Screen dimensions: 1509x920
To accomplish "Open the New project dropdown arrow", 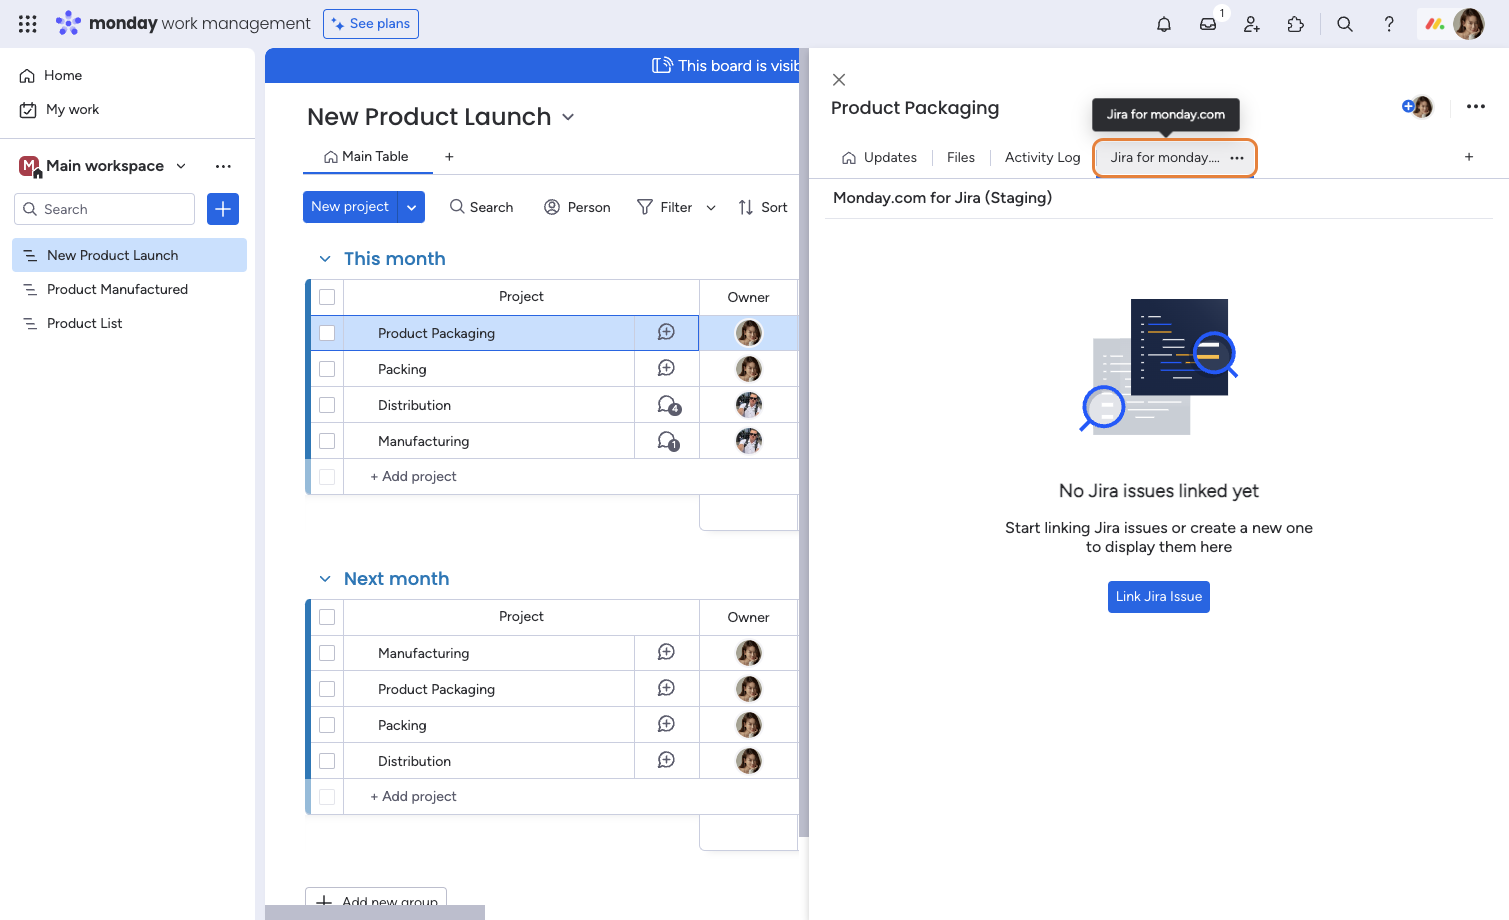I will point(412,207).
